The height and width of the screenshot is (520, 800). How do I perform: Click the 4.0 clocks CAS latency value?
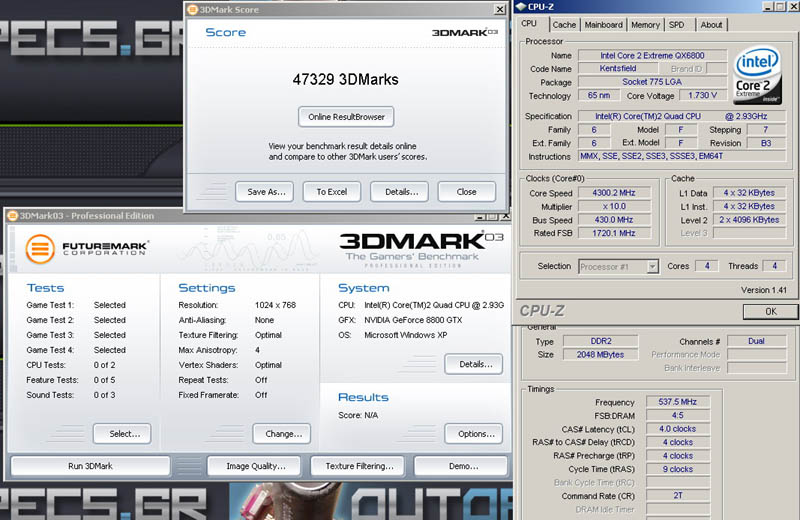pyautogui.click(x=678, y=429)
